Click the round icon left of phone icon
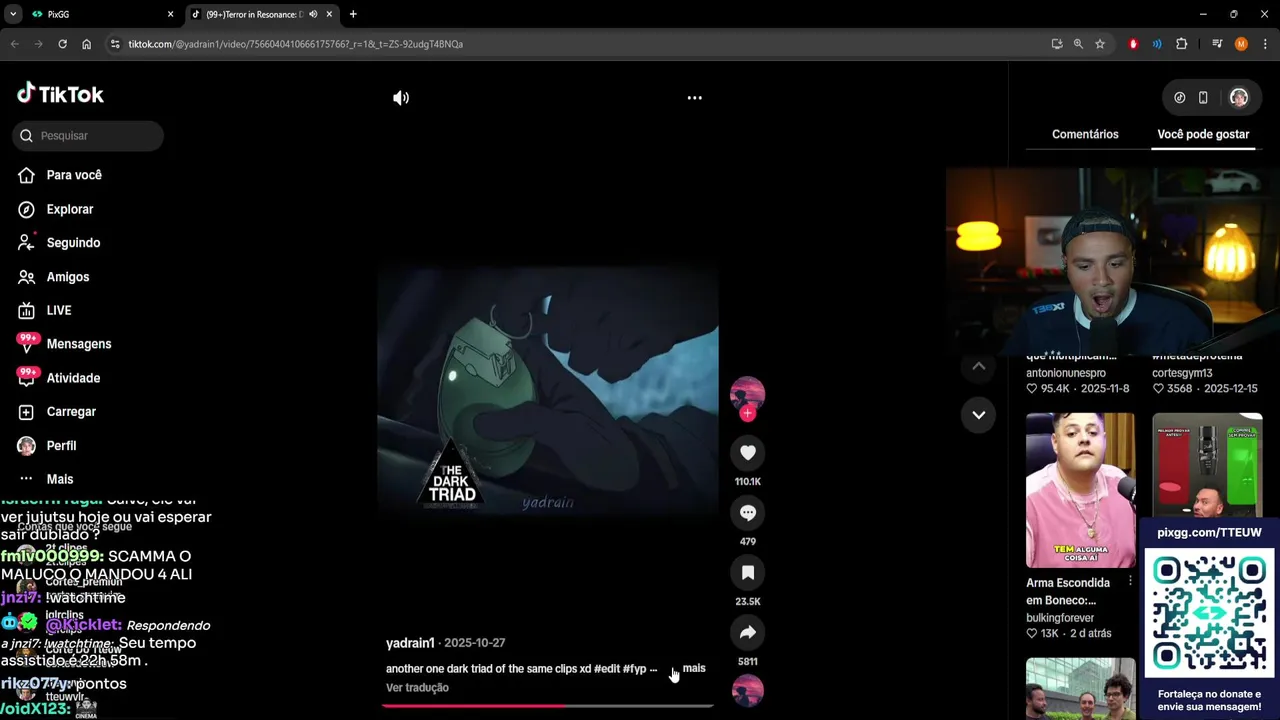Image resolution: width=1280 pixels, height=720 pixels. (x=1179, y=98)
